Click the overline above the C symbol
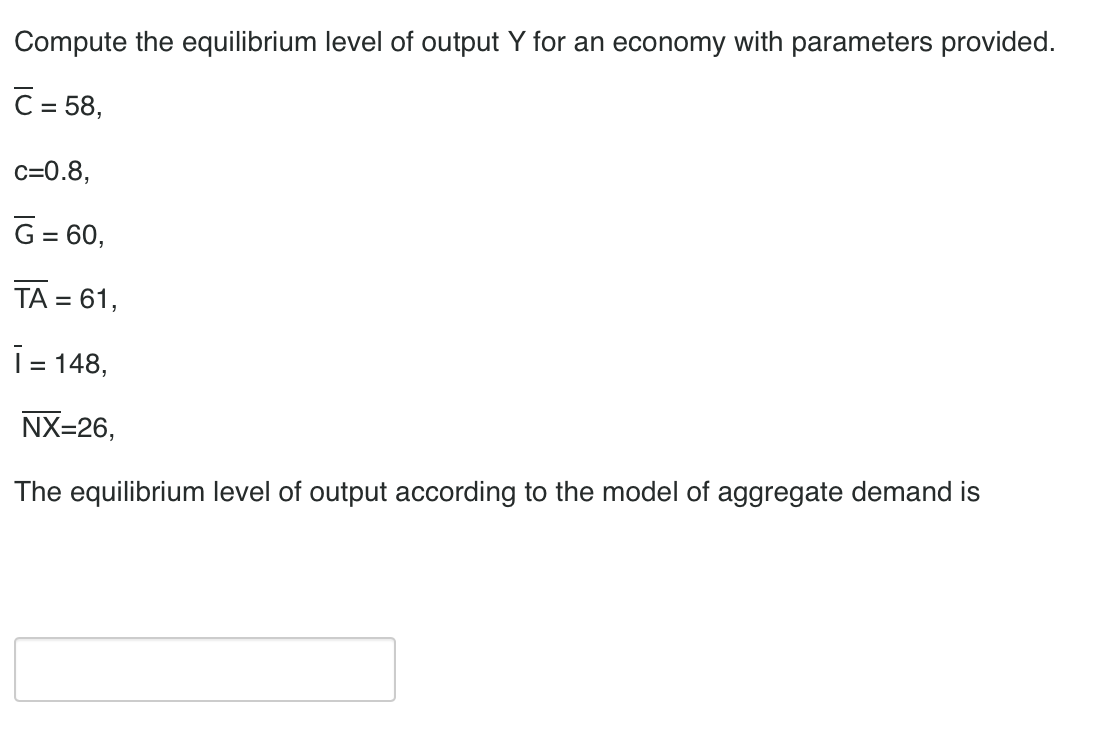 (x=22, y=88)
